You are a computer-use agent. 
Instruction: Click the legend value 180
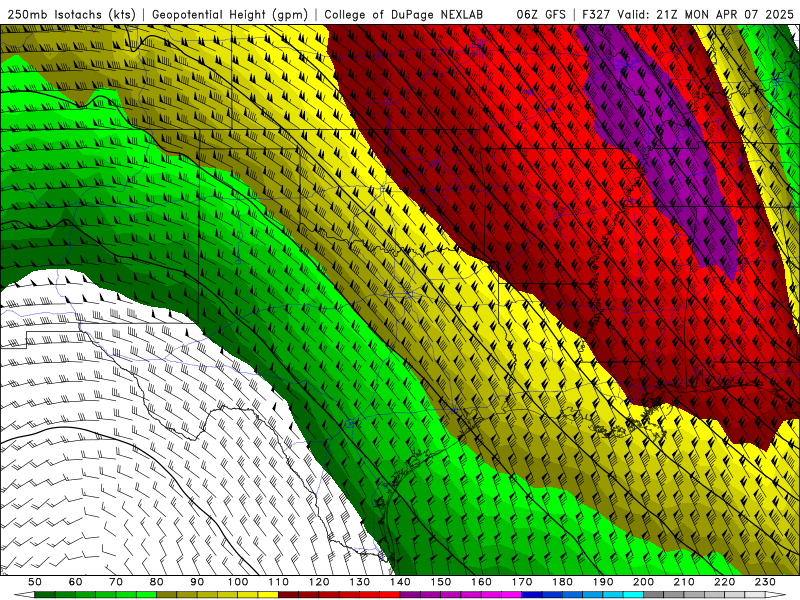[562, 582]
